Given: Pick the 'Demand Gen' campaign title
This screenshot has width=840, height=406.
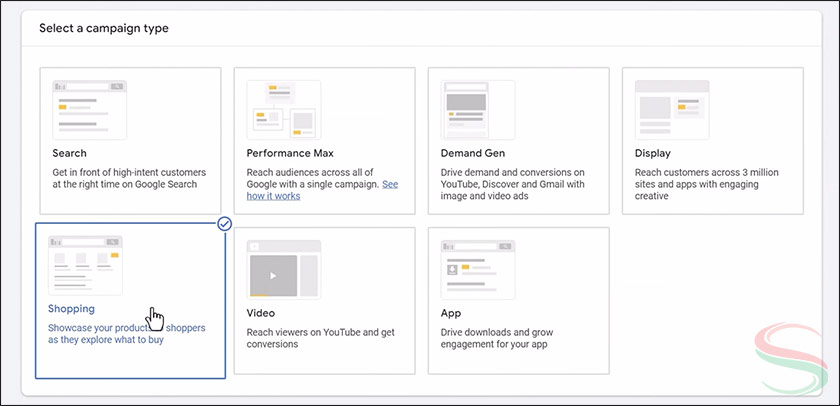Looking at the screenshot, I should point(473,154).
